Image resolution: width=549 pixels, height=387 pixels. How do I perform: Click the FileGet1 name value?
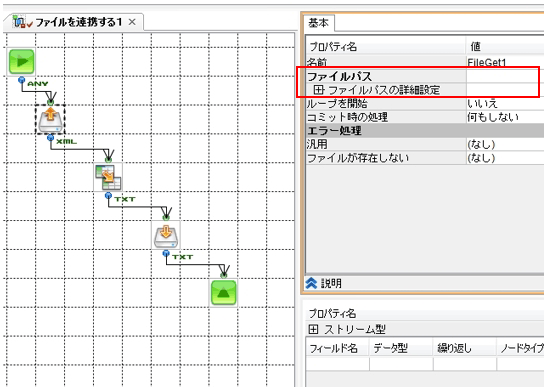click(487, 63)
